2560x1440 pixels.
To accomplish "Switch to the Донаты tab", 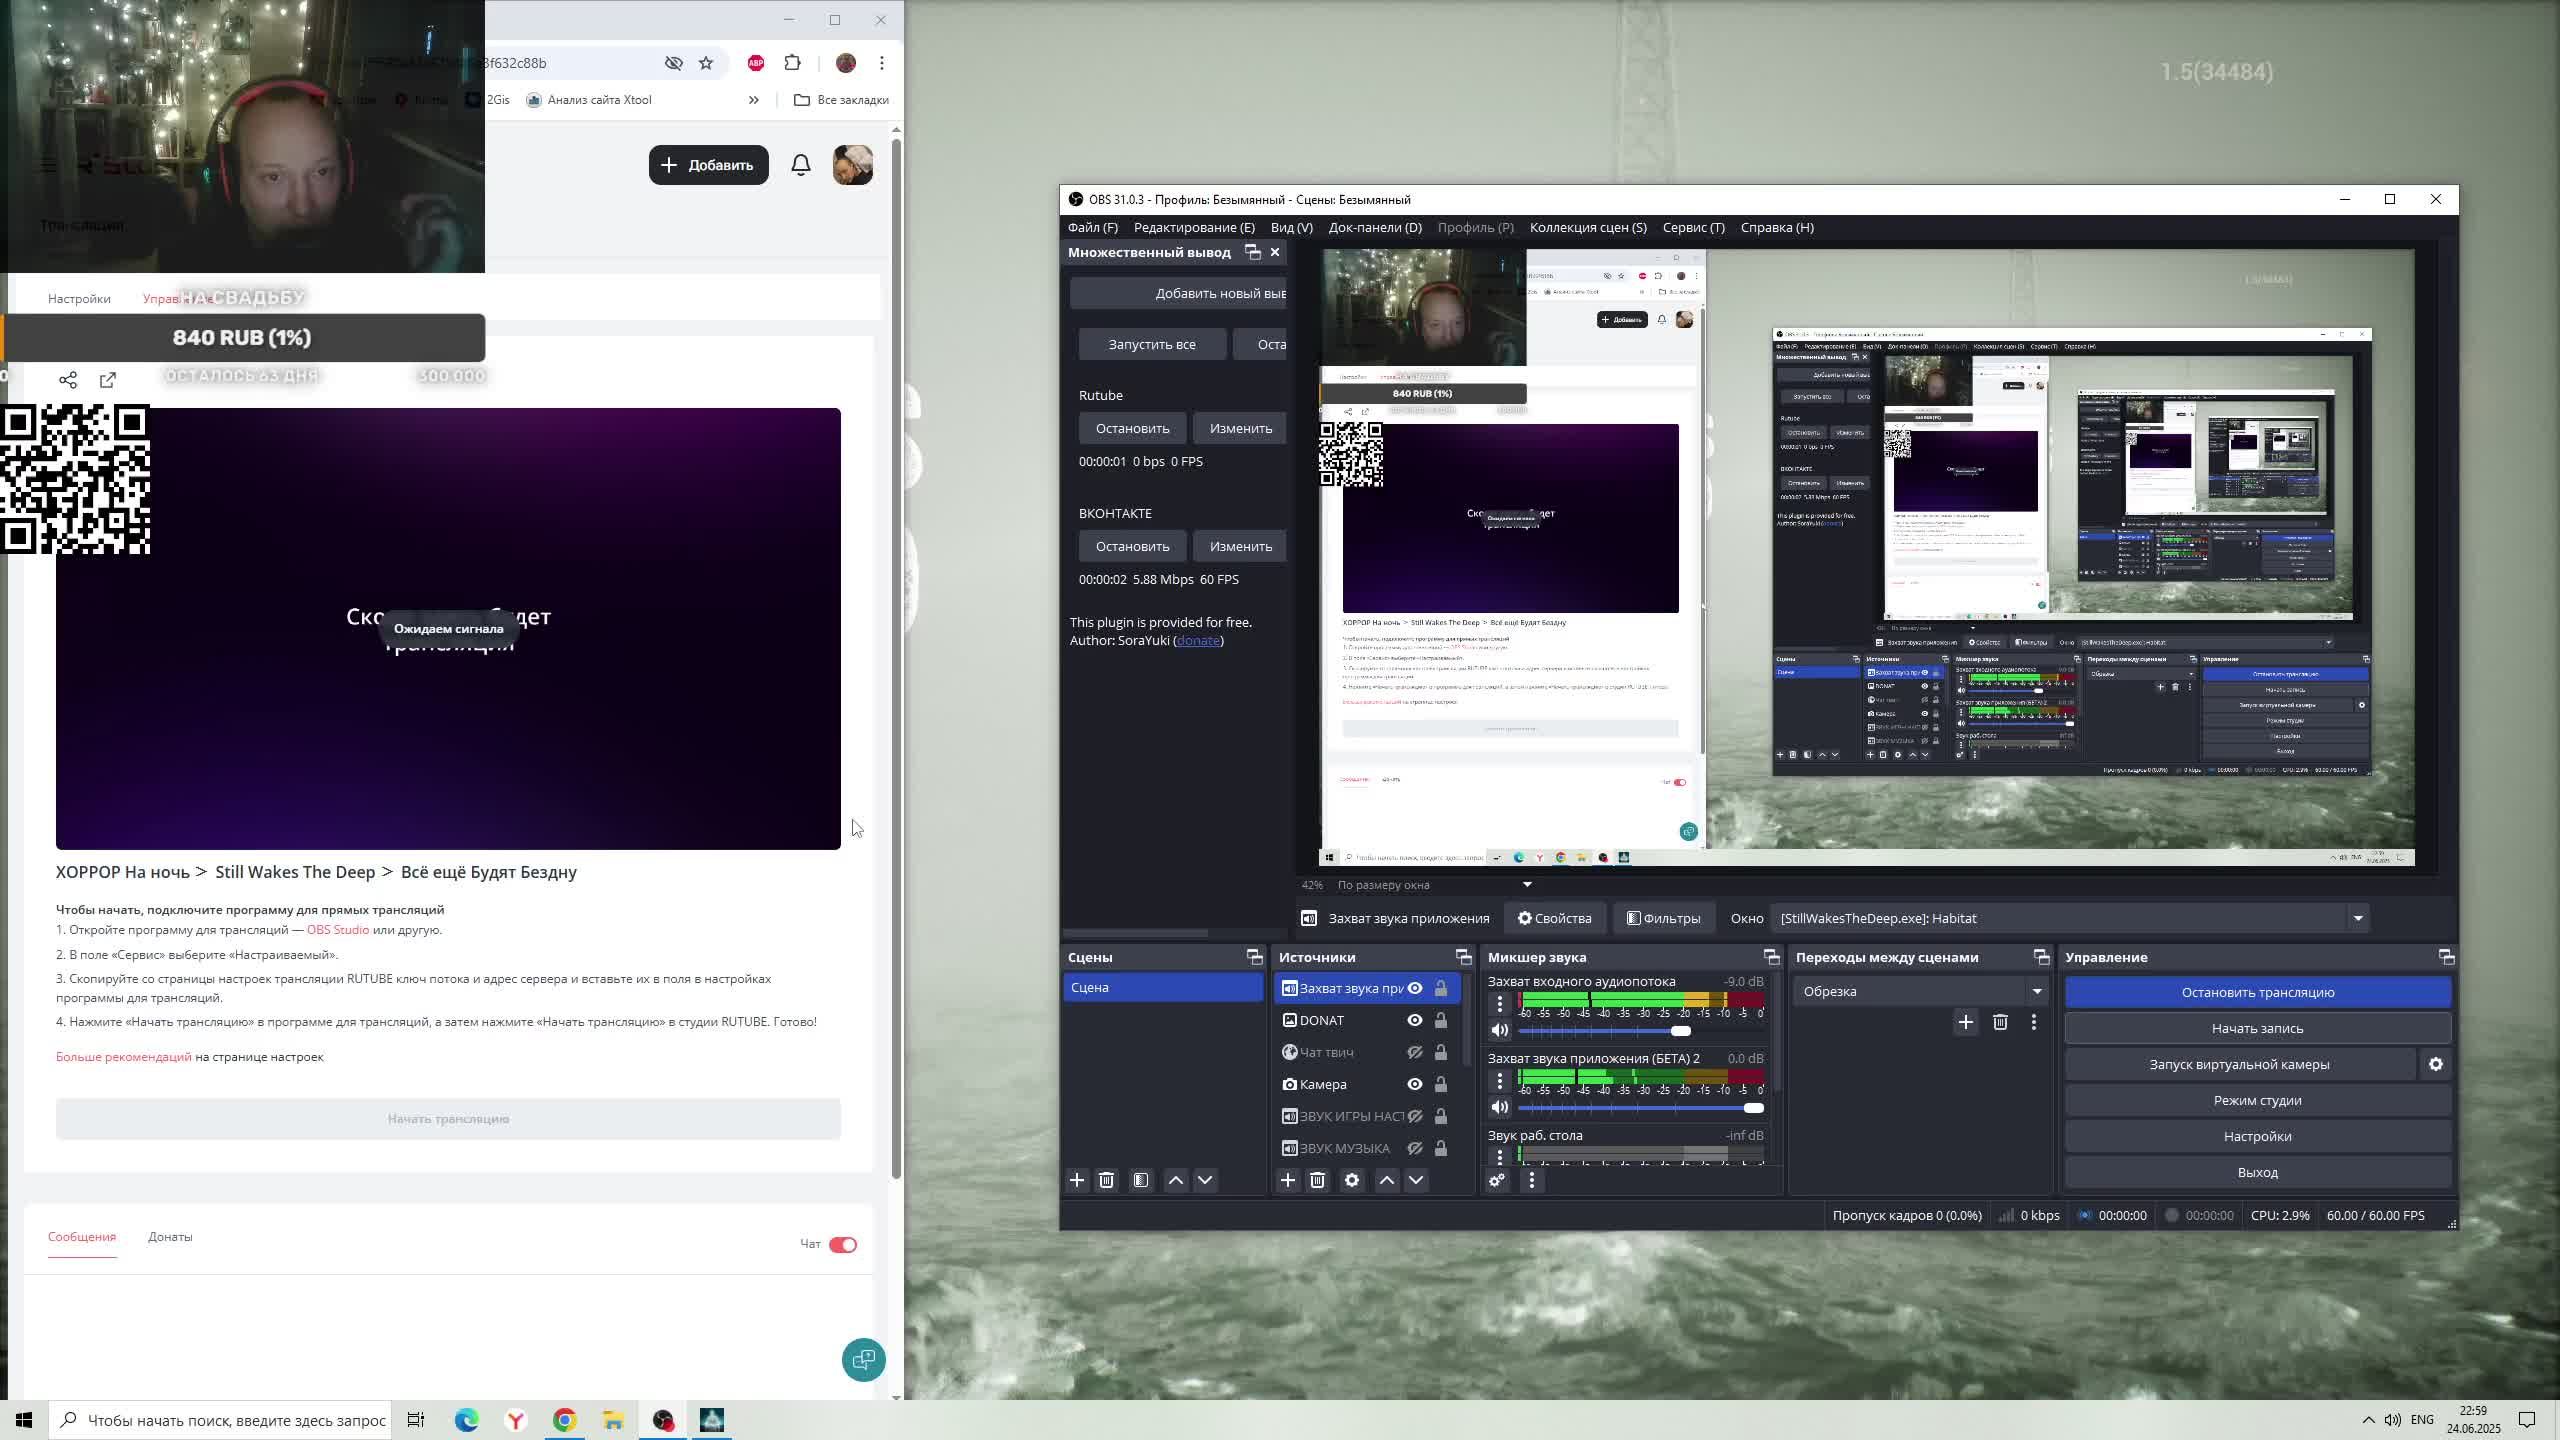I will coord(170,1237).
